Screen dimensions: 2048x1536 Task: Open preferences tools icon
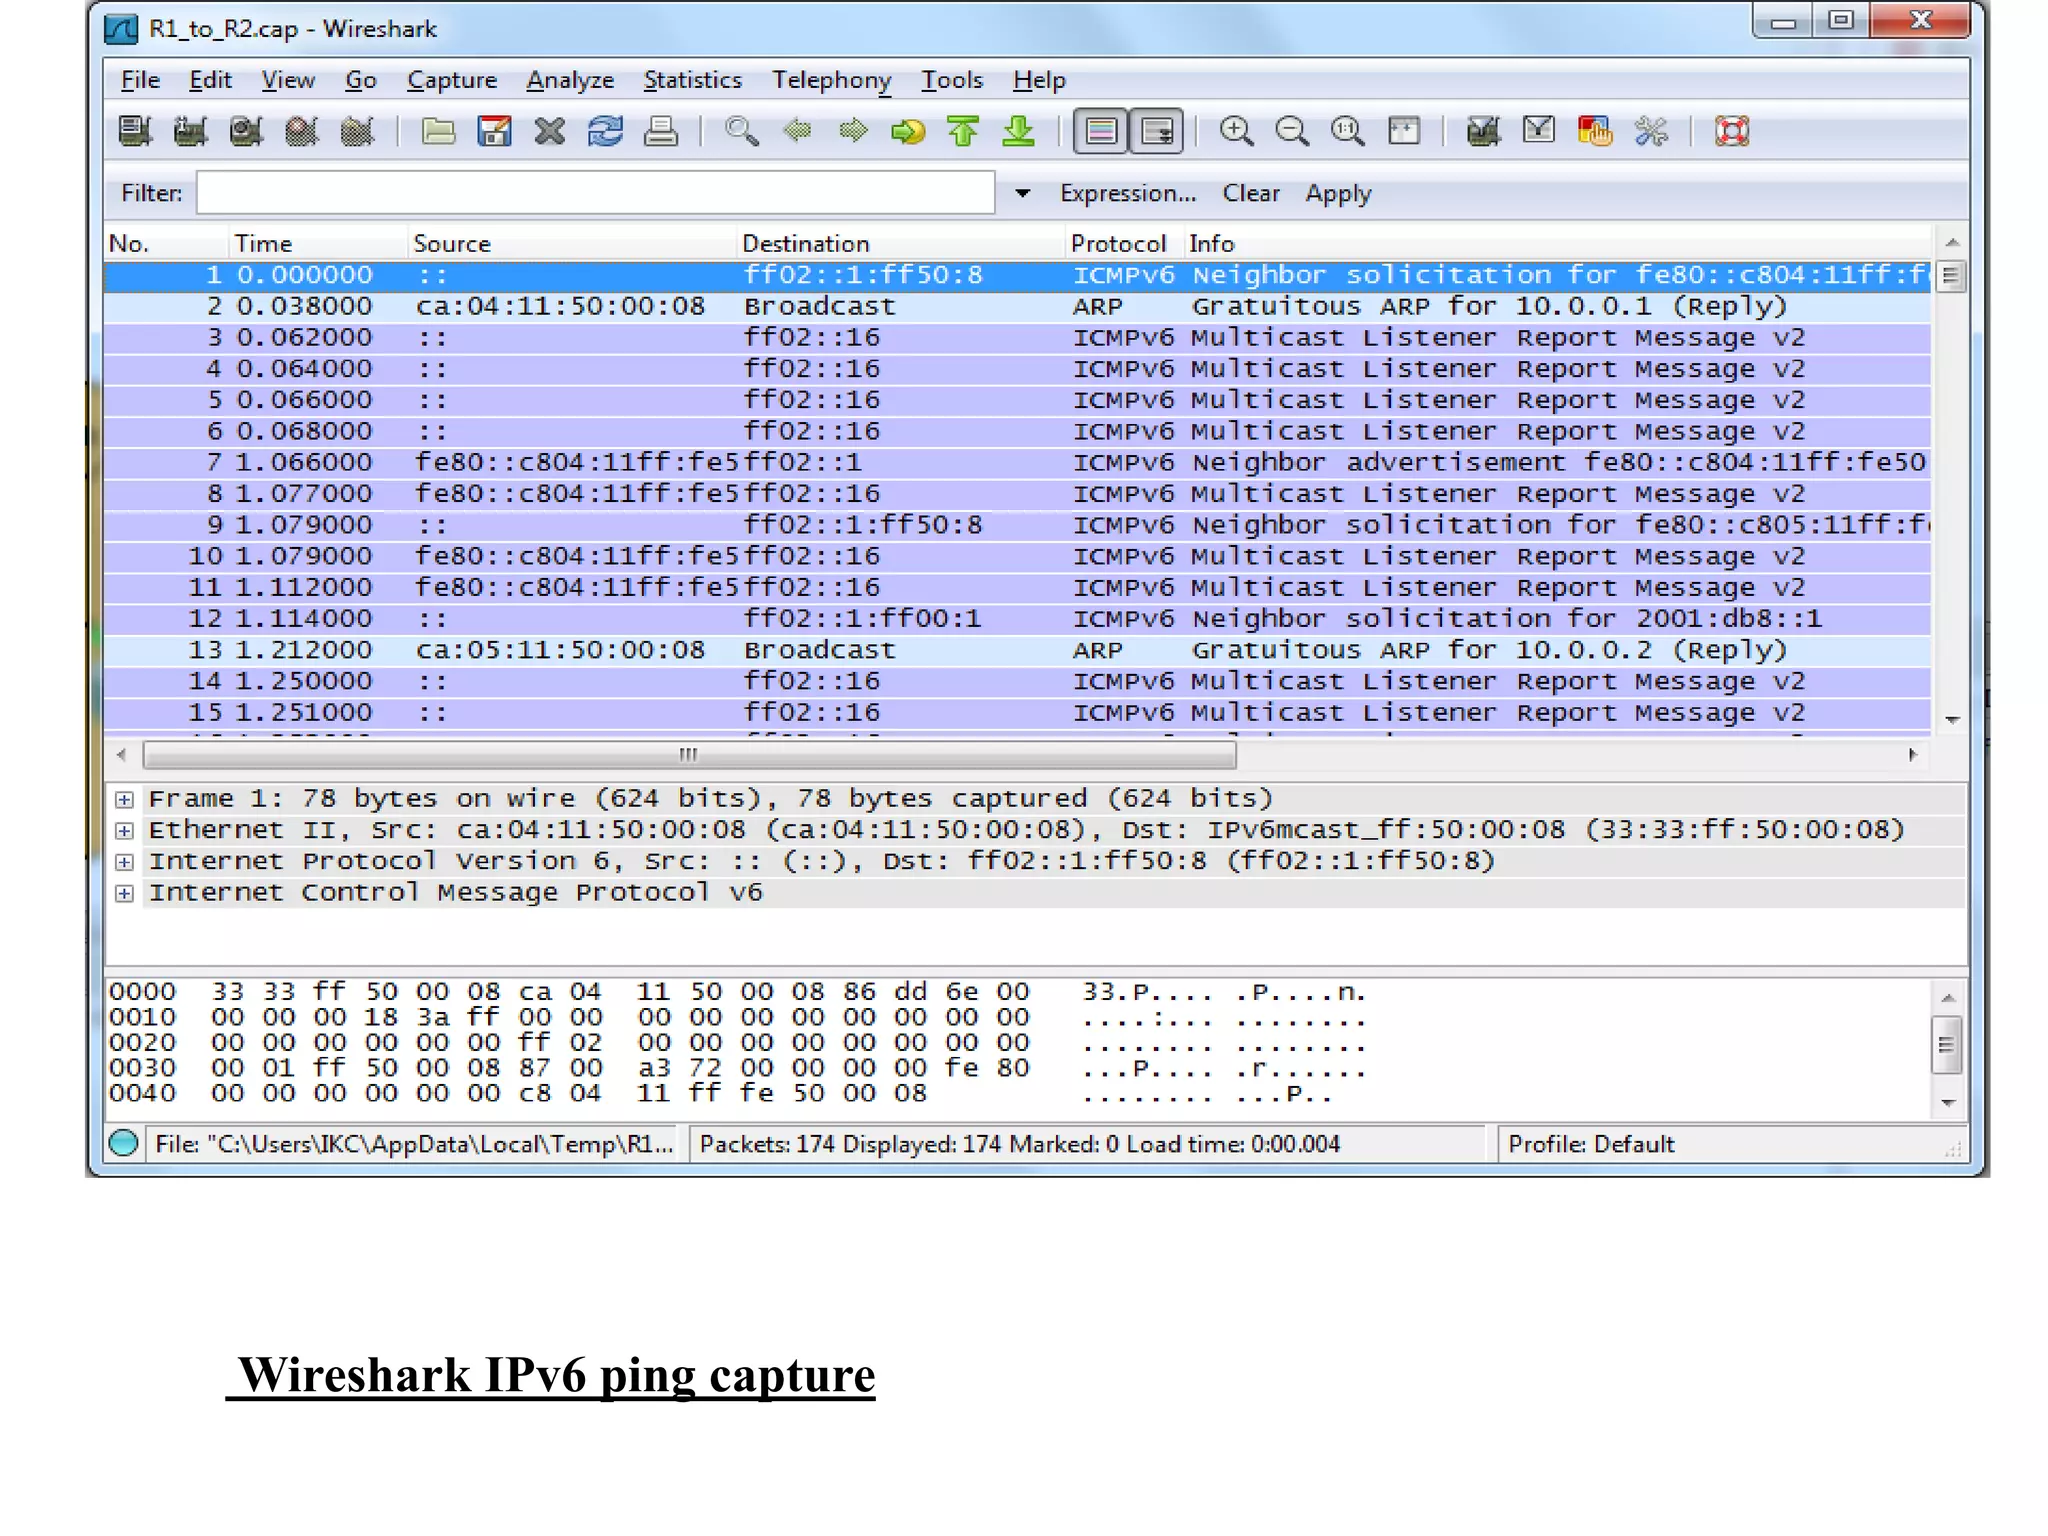[x=1651, y=131]
